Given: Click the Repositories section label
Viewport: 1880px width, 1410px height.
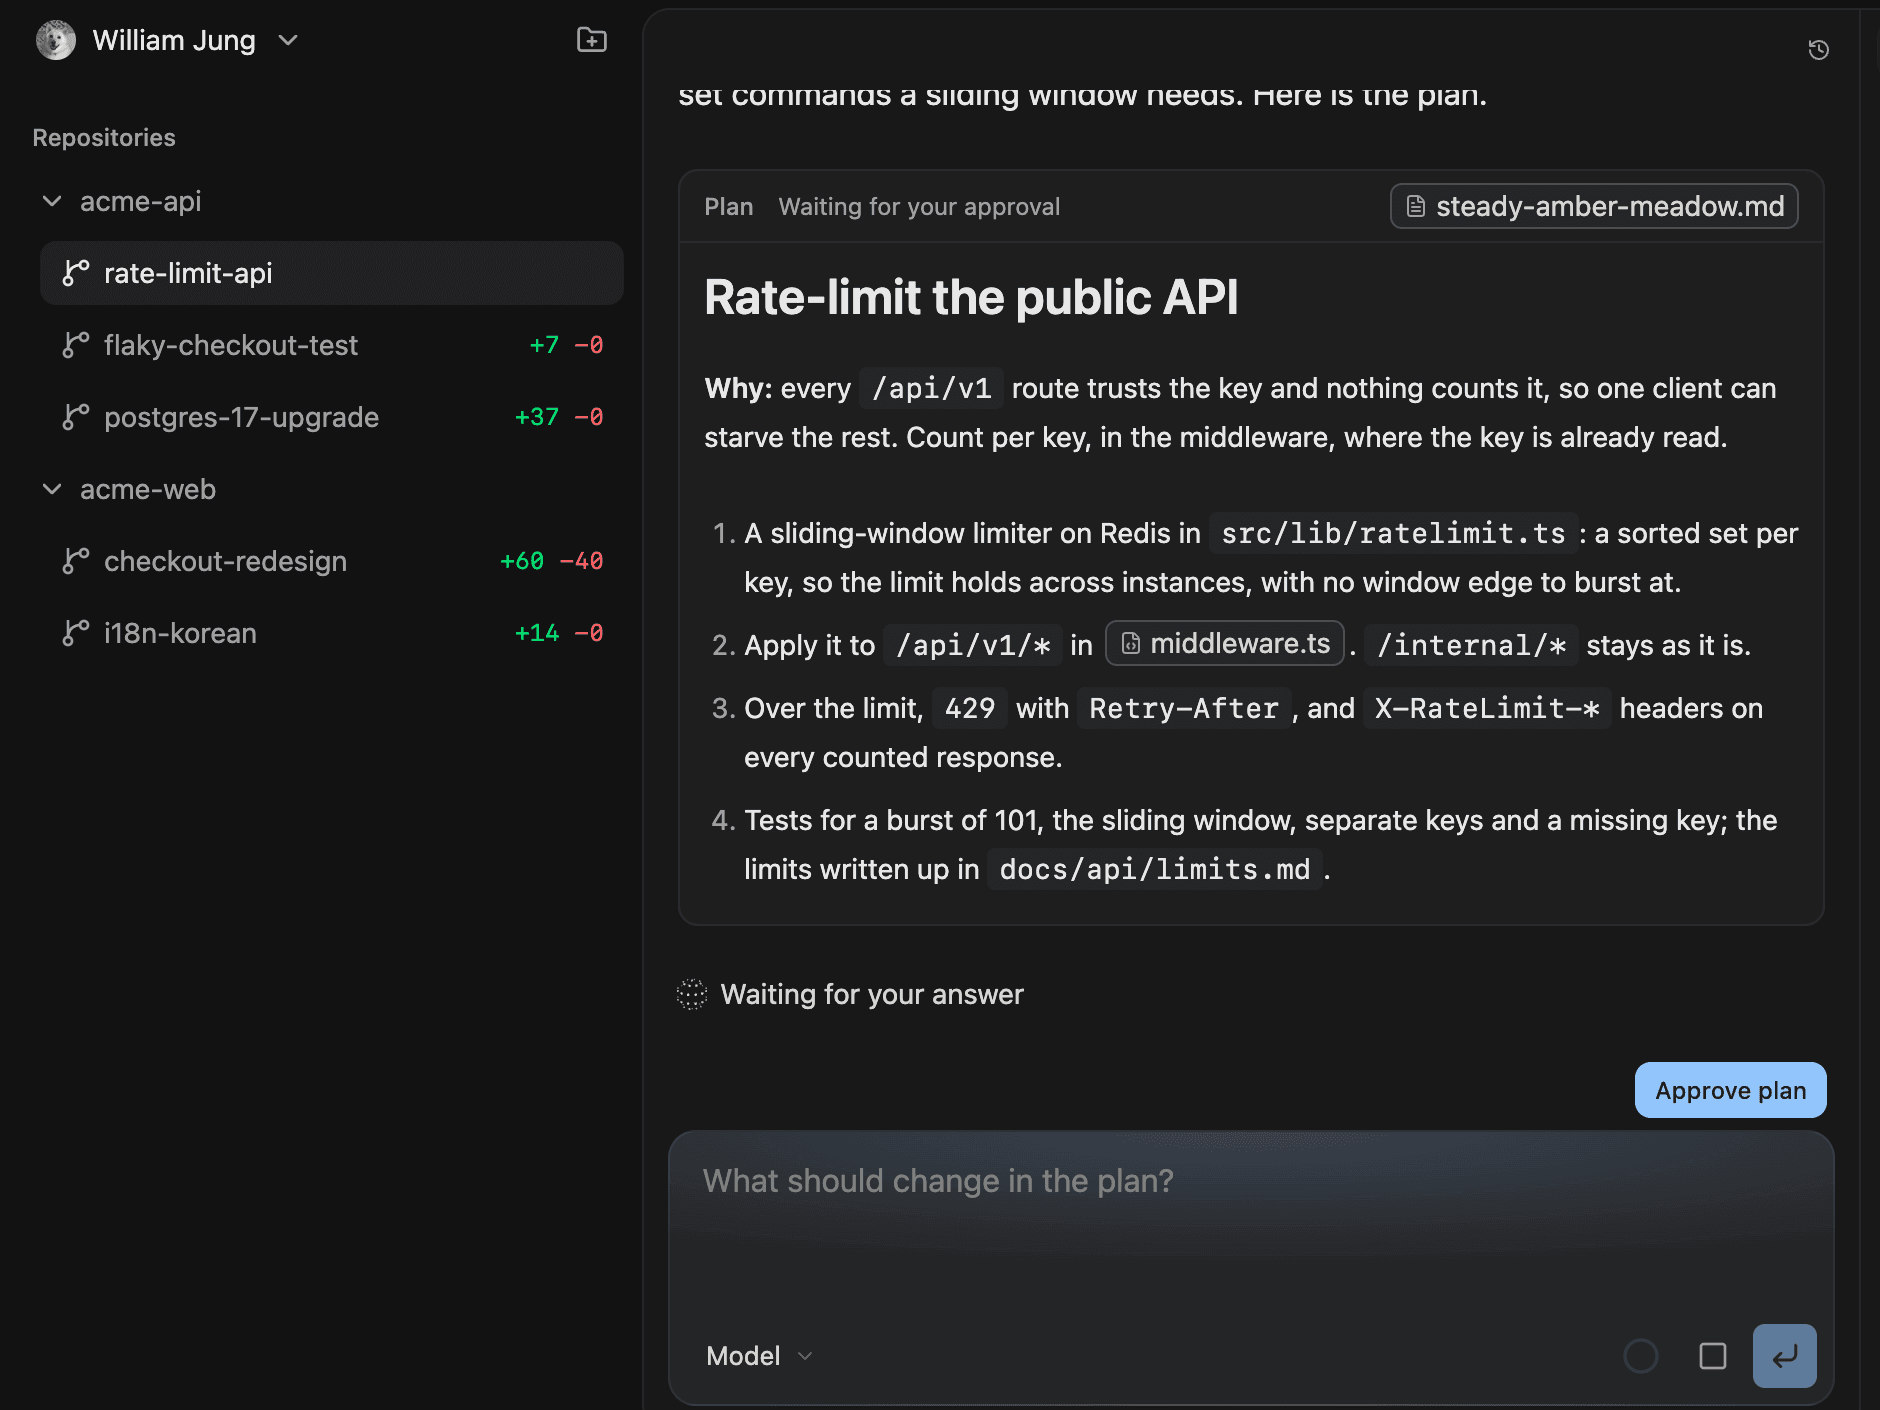Looking at the screenshot, I should [104, 137].
